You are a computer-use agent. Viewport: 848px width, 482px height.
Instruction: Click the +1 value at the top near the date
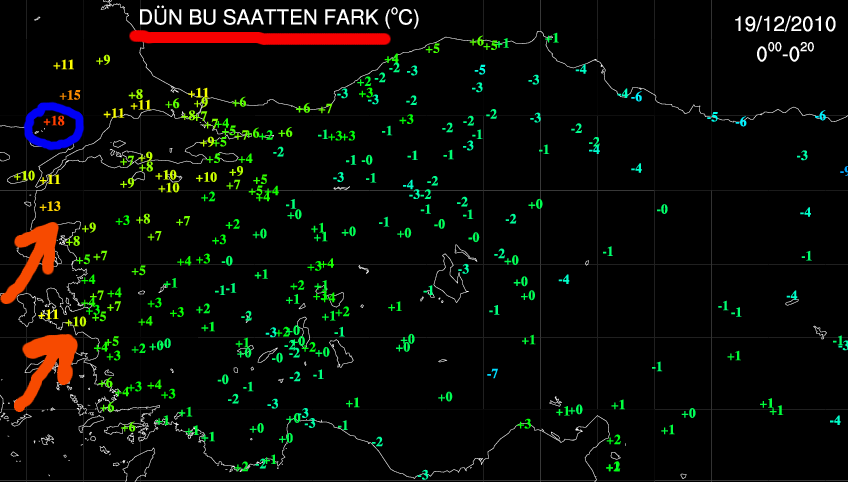(x=553, y=38)
